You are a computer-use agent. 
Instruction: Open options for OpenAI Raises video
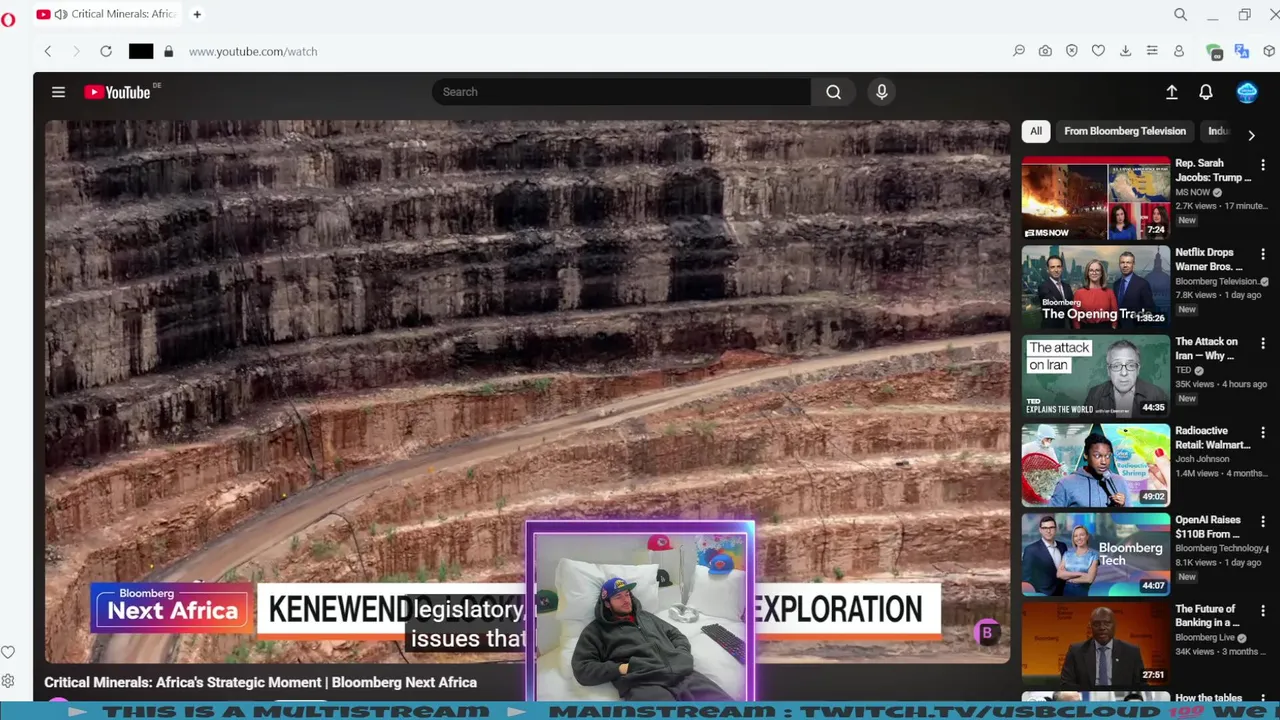1263,521
